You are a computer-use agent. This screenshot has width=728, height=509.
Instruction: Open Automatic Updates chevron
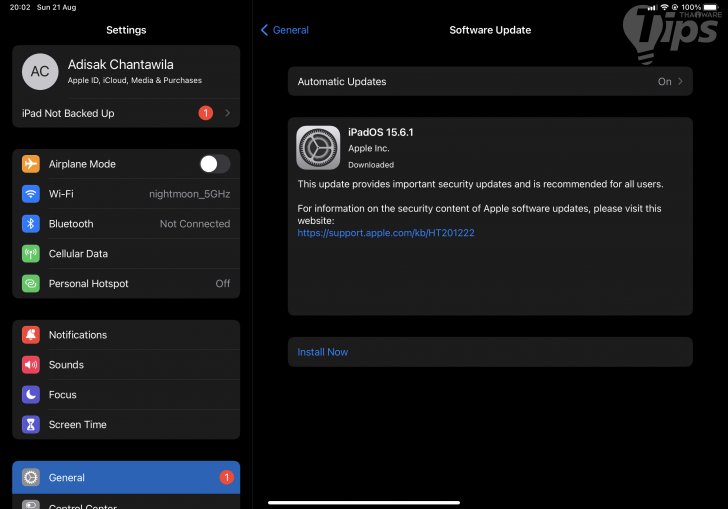(x=680, y=81)
